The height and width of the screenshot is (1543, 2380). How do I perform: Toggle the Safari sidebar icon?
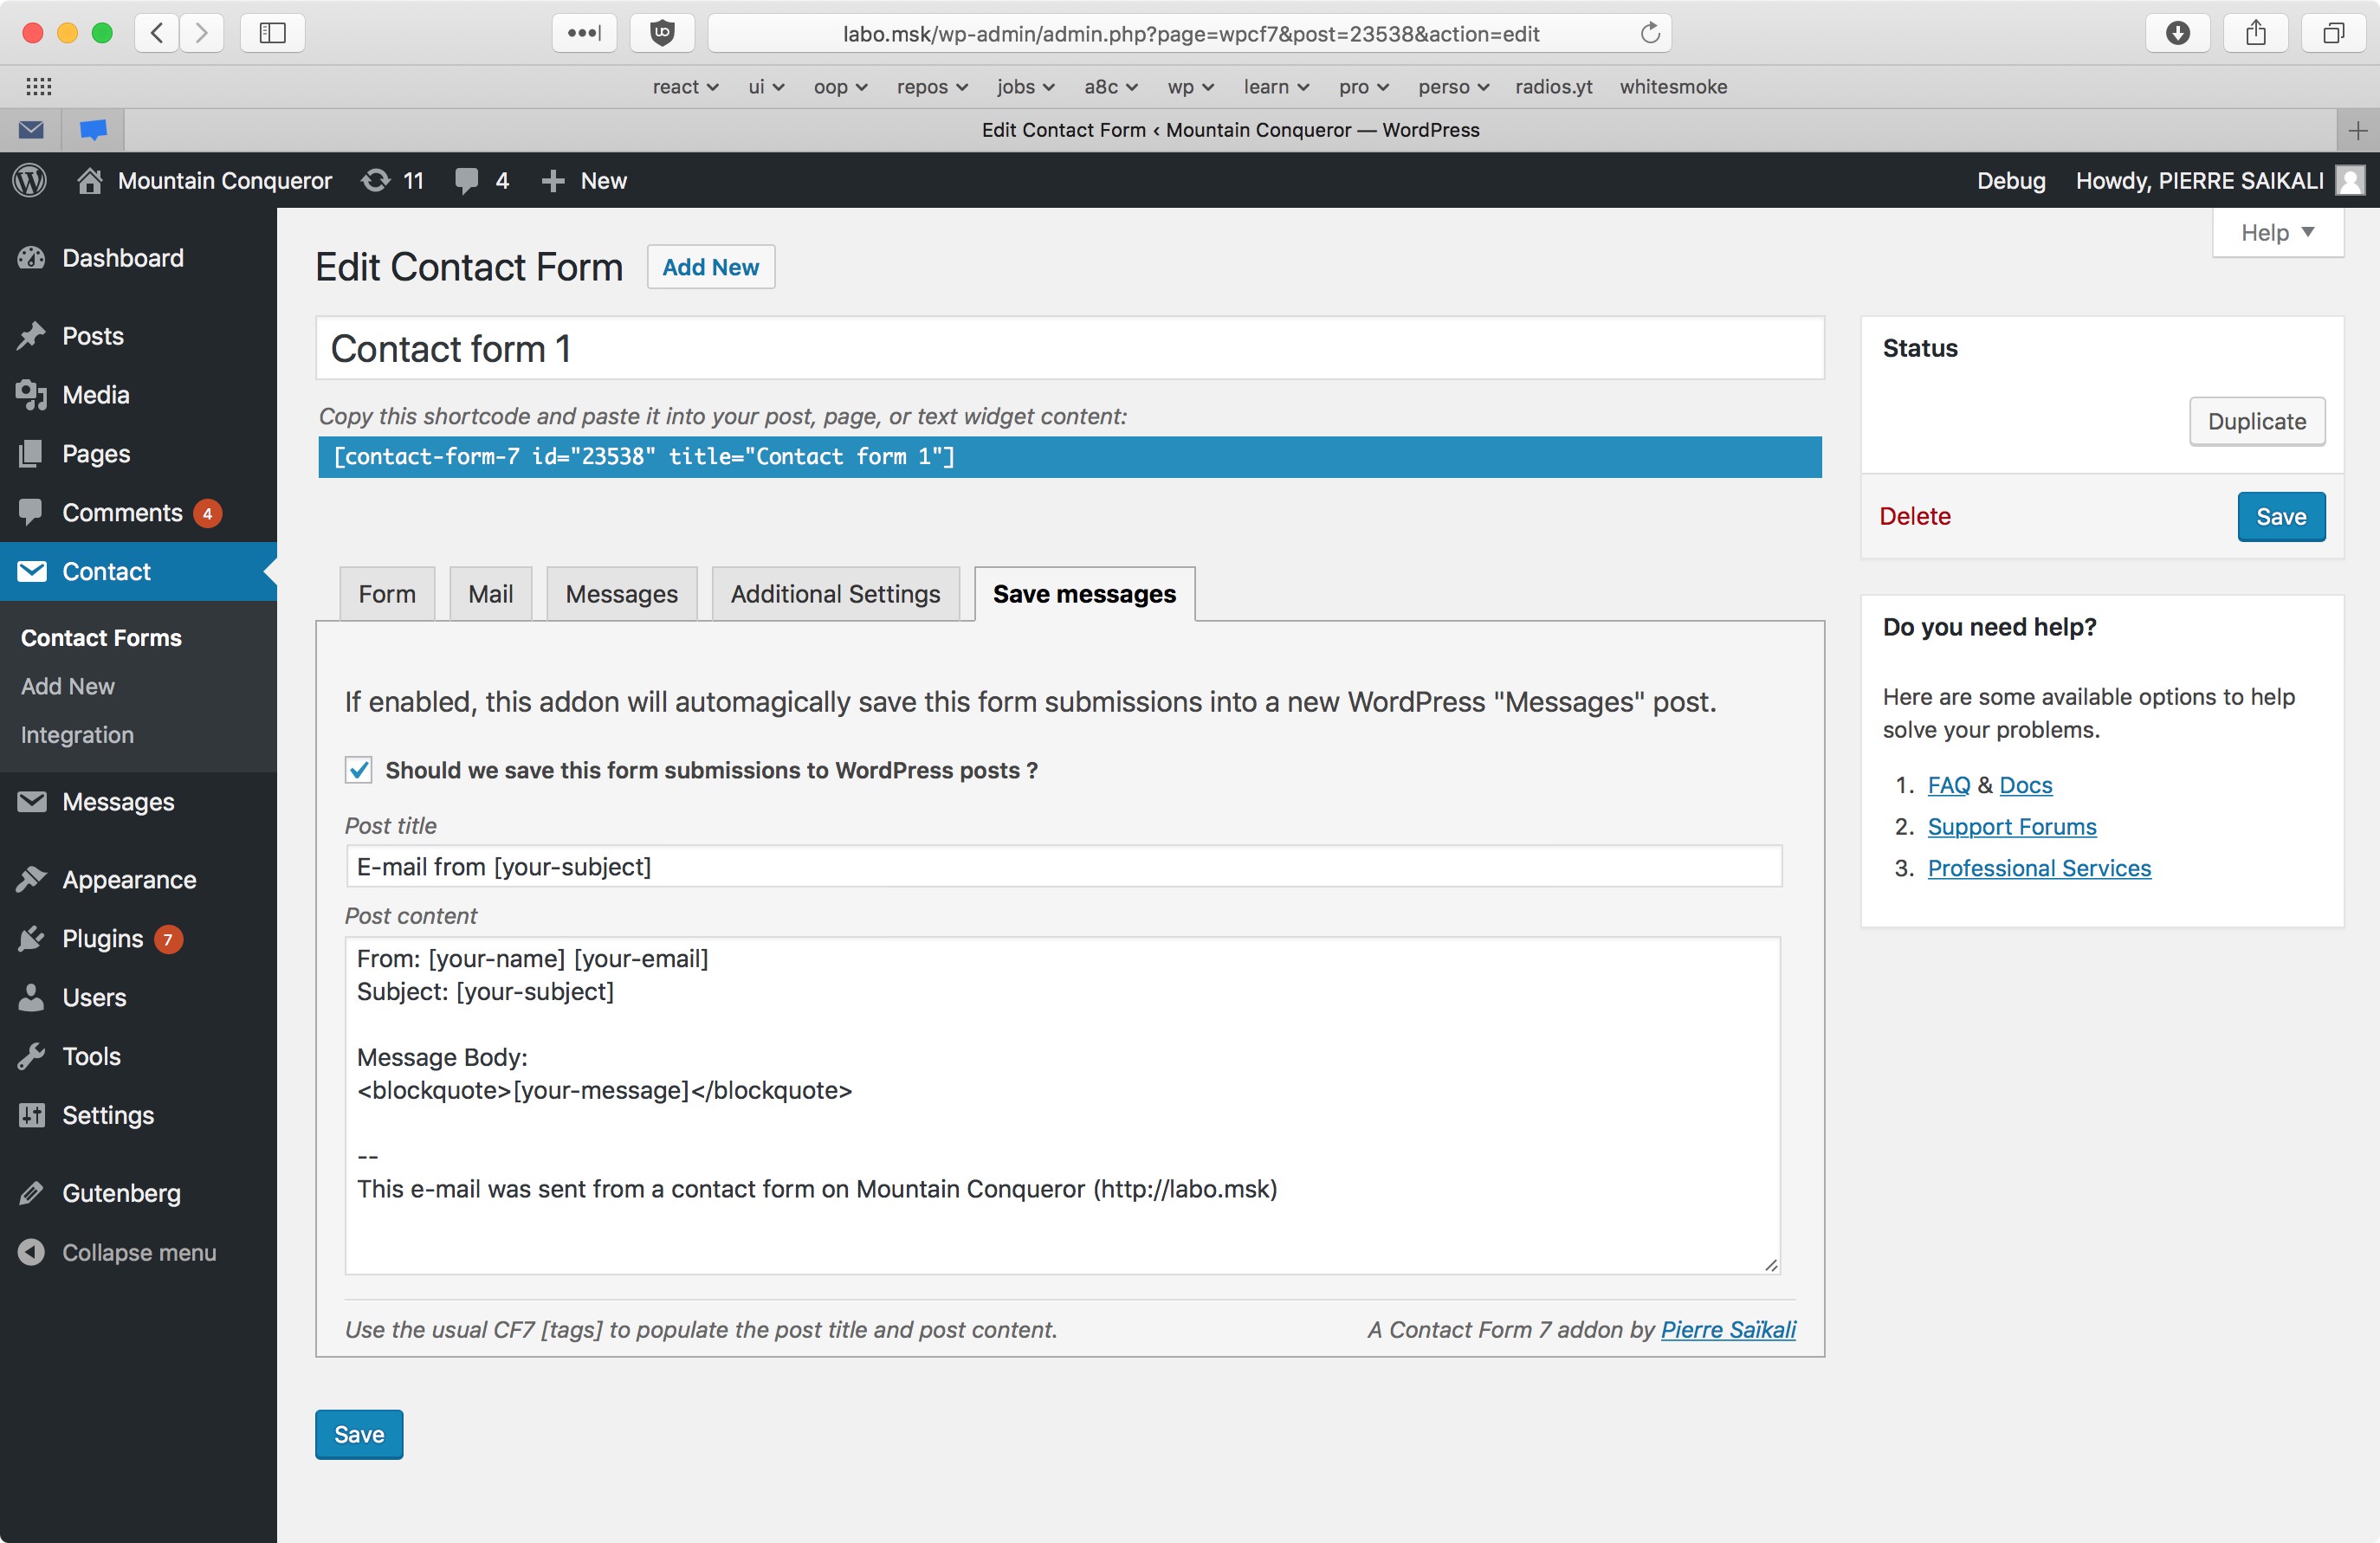pyautogui.click(x=272, y=33)
